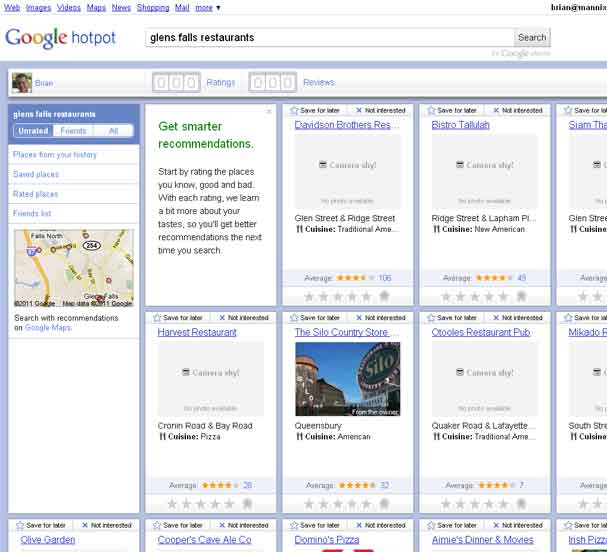Open News in top navigation
The image size is (607, 552).
click(x=121, y=7)
